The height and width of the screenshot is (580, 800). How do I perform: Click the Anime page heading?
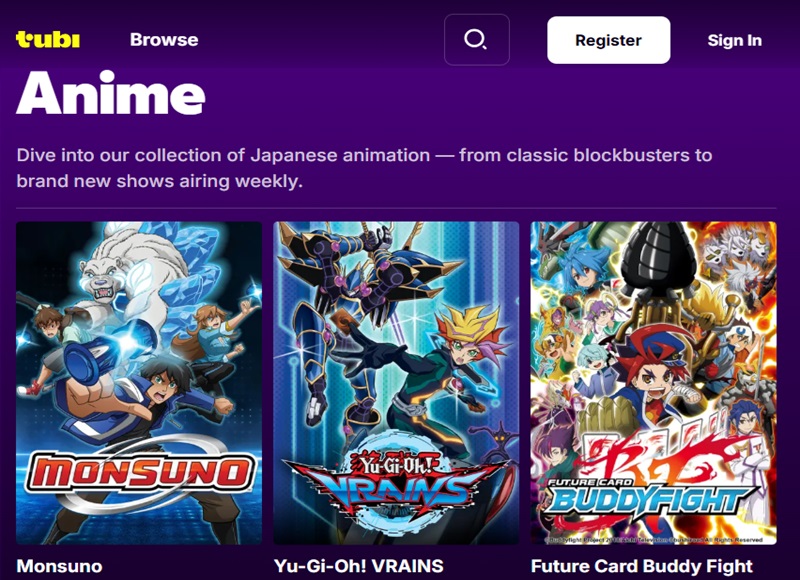pyautogui.click(x=111, y=93)
